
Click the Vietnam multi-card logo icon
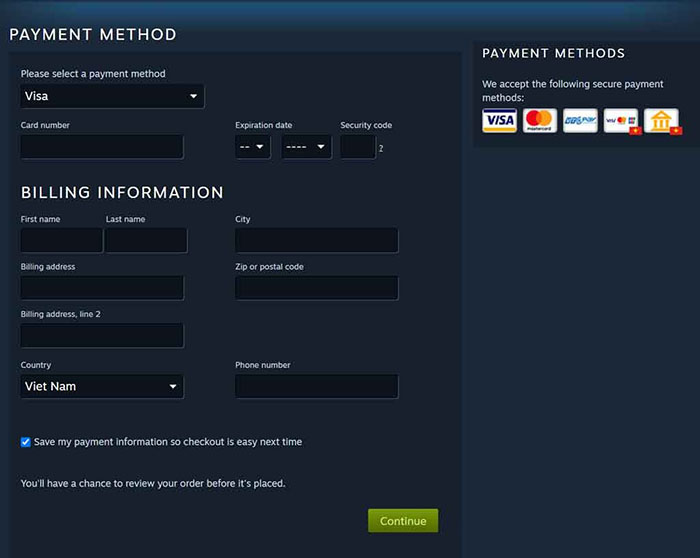(621, 121)
